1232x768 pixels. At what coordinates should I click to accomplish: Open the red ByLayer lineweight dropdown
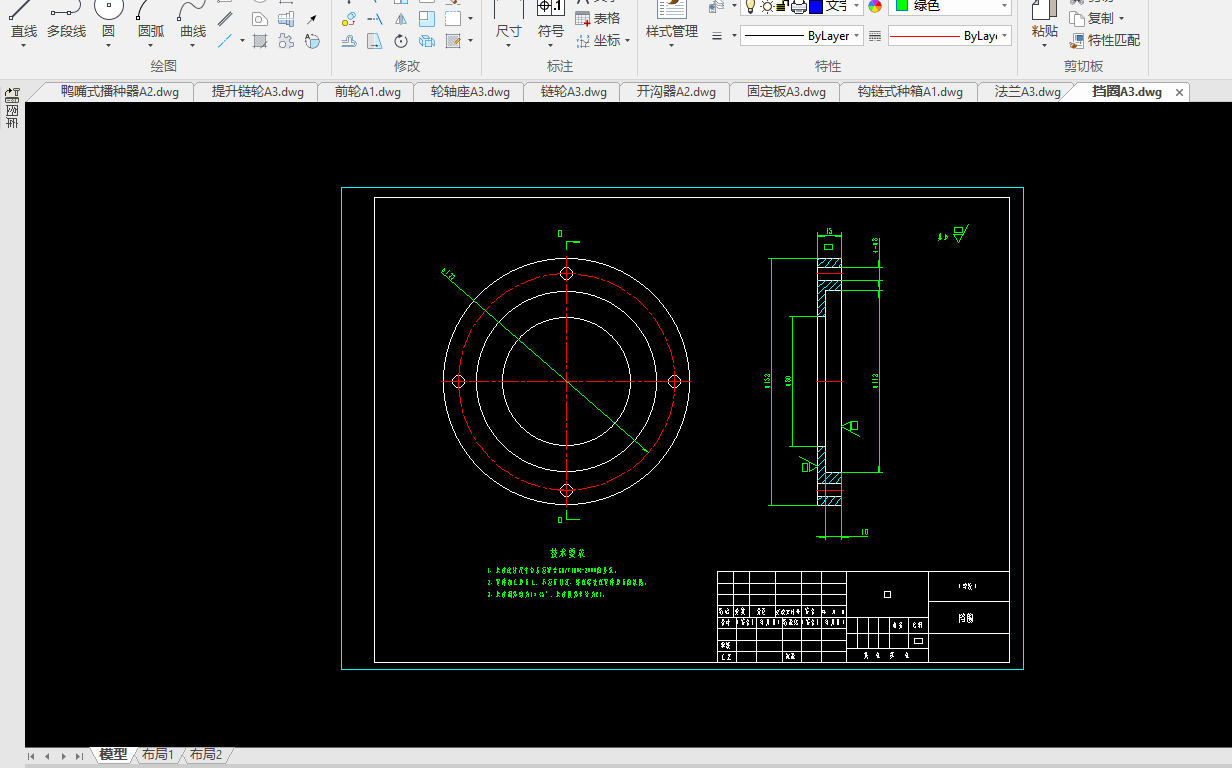[1003, 36]
